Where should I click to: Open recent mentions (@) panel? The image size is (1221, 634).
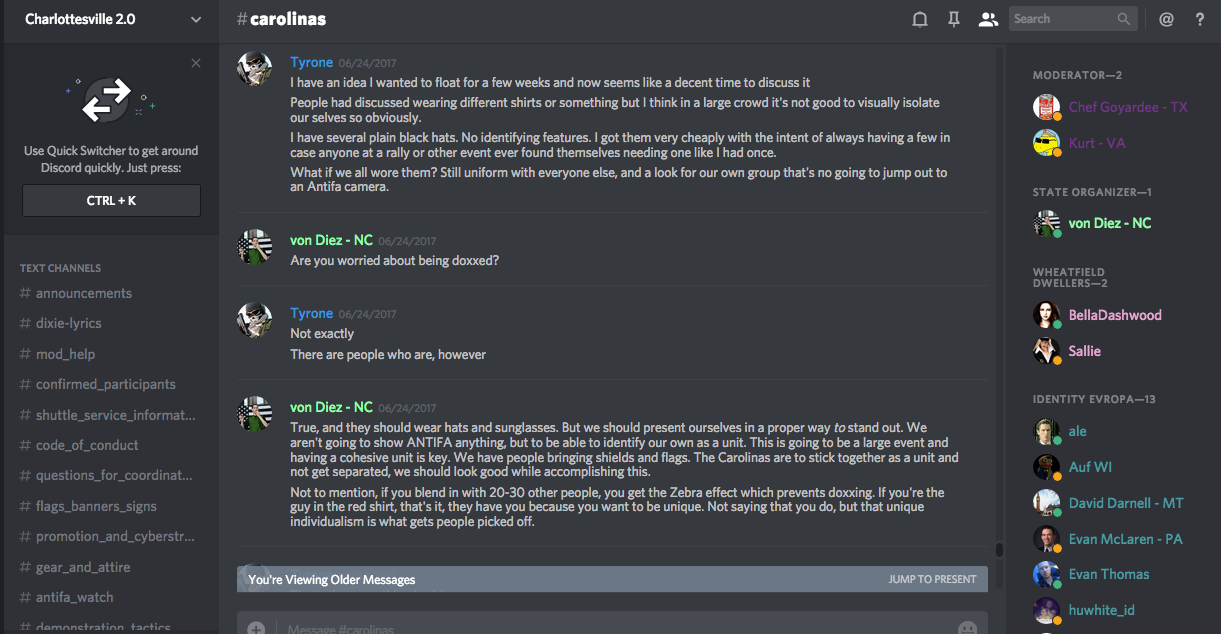1166,19
